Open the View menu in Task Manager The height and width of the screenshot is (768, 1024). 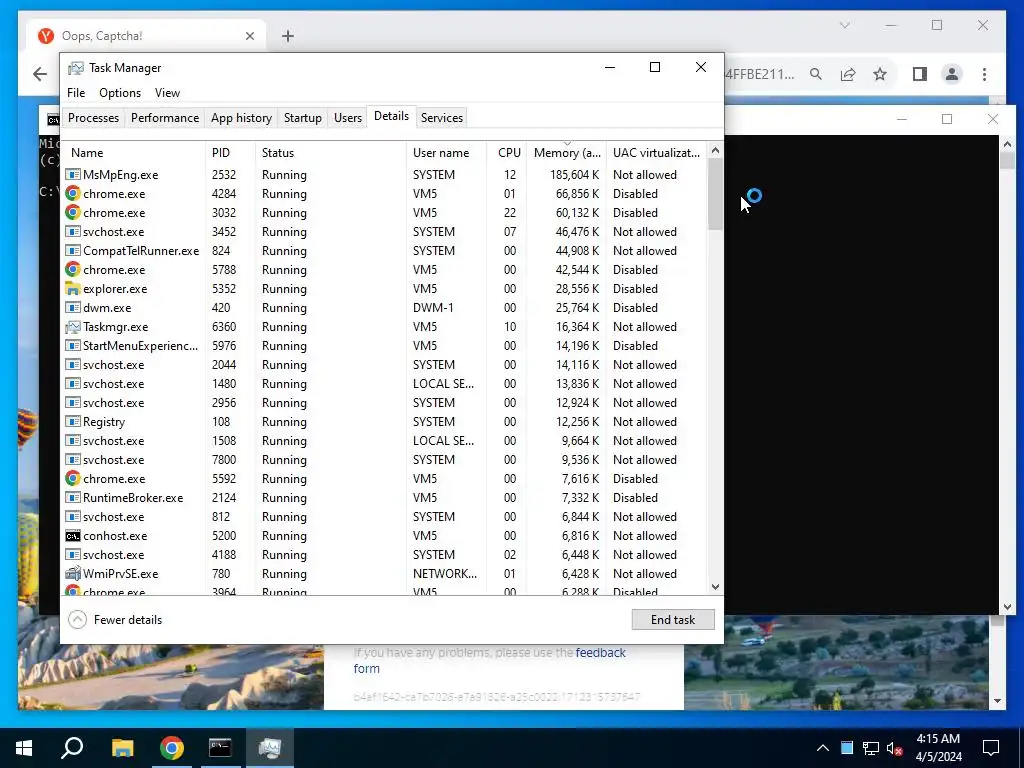pyautogui.click(x=167, y=93)
